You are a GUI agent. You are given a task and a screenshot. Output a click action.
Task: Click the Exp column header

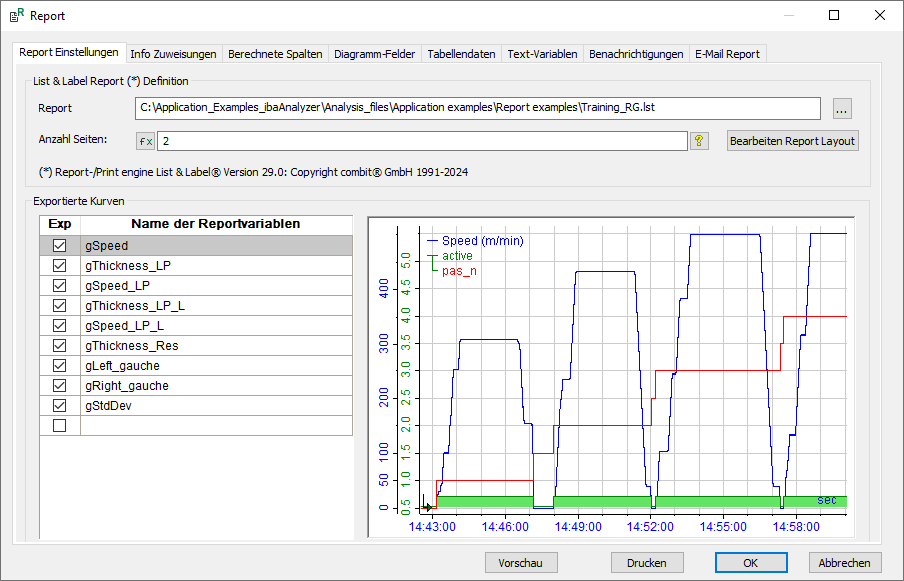(60, 224)
